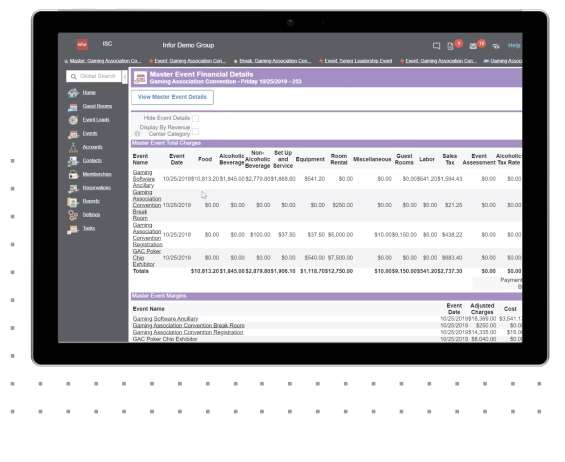The width and height of the screenshot is (565, 462).
Task: Open the document notifications icon with badge
Action: [450, 46]
